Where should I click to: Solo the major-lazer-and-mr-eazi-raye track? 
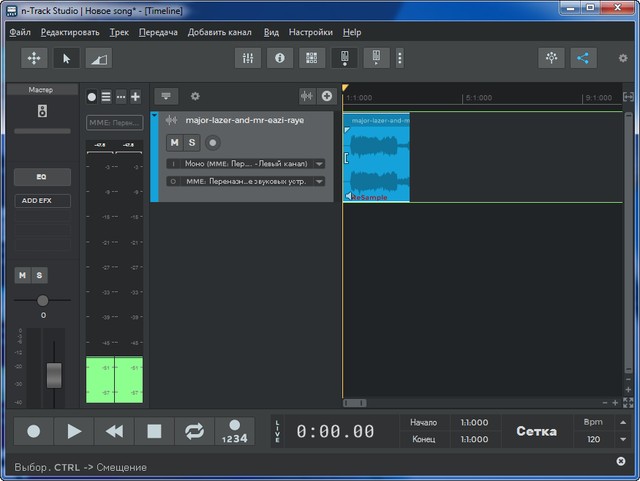[192, 142]
